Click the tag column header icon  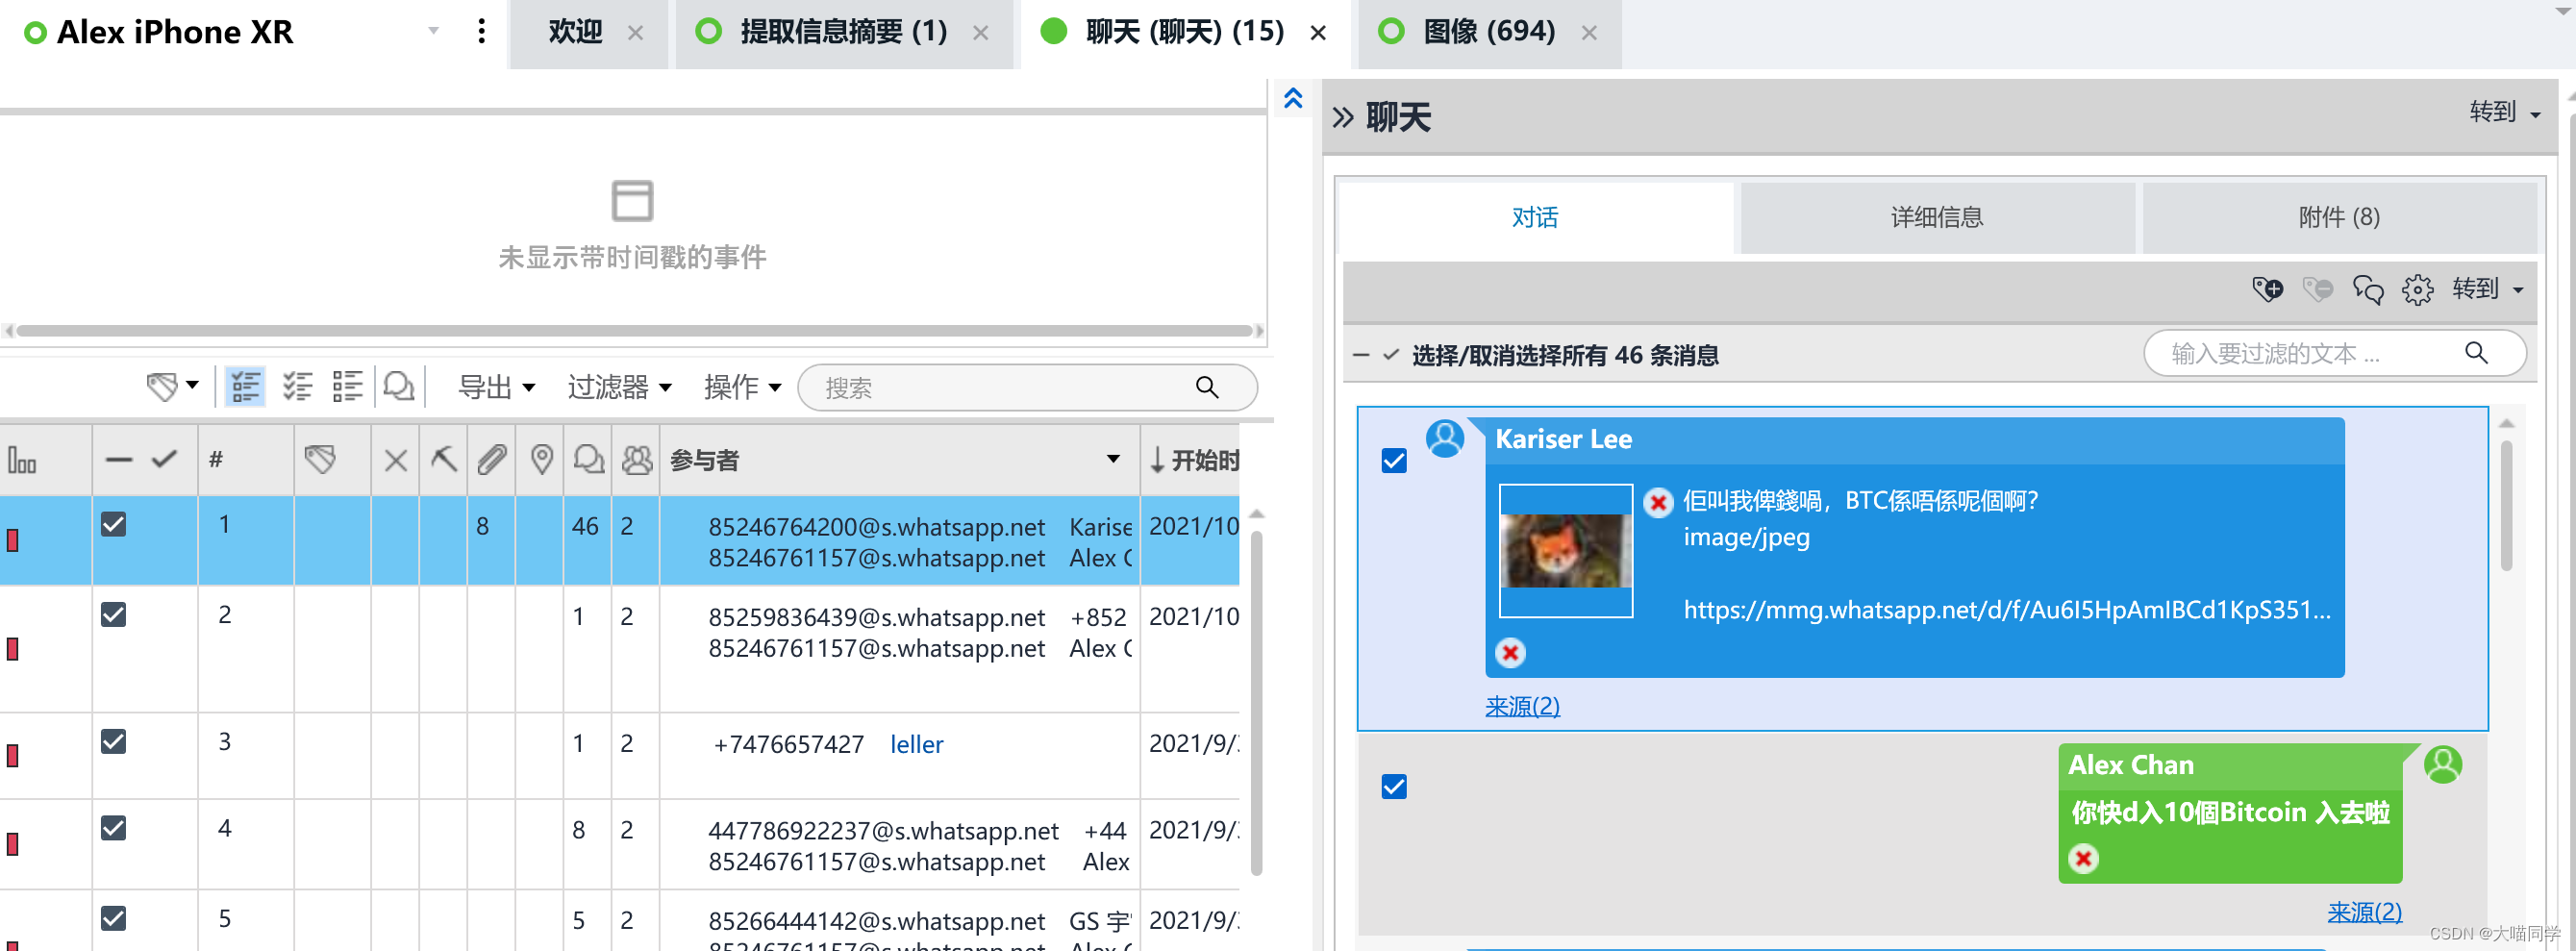click(x=320, y=460)
